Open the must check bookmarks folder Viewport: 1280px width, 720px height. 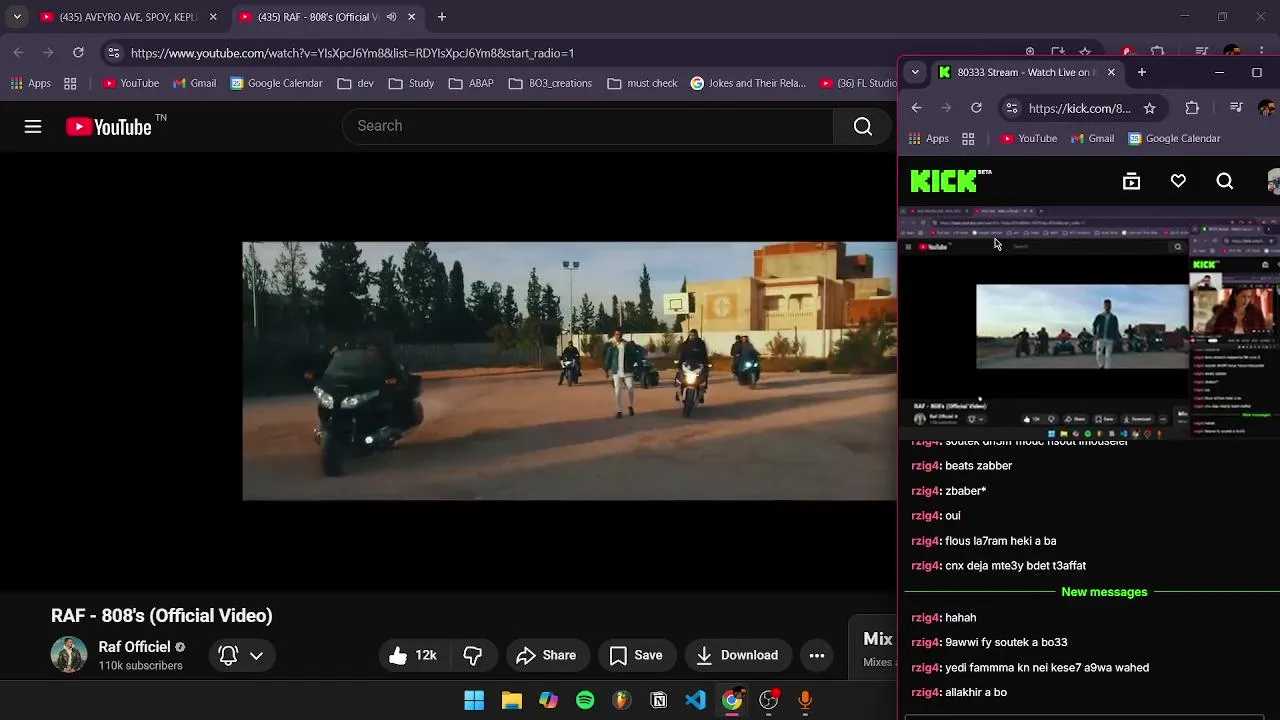pos(642,83)
